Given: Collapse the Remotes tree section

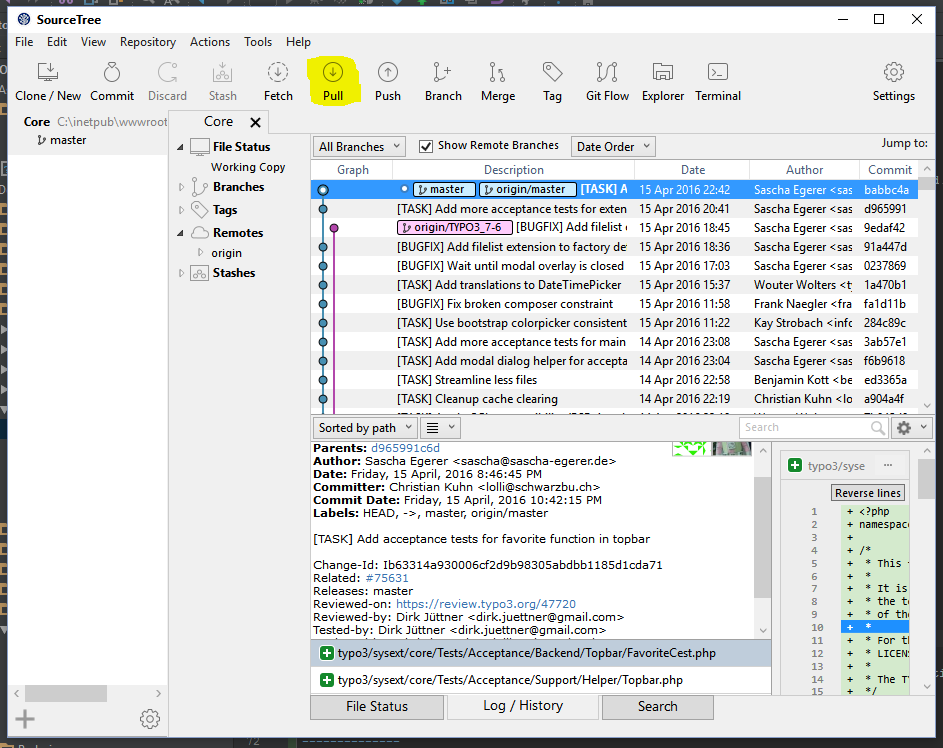Looking at the screenshot, I should [180, 233].
